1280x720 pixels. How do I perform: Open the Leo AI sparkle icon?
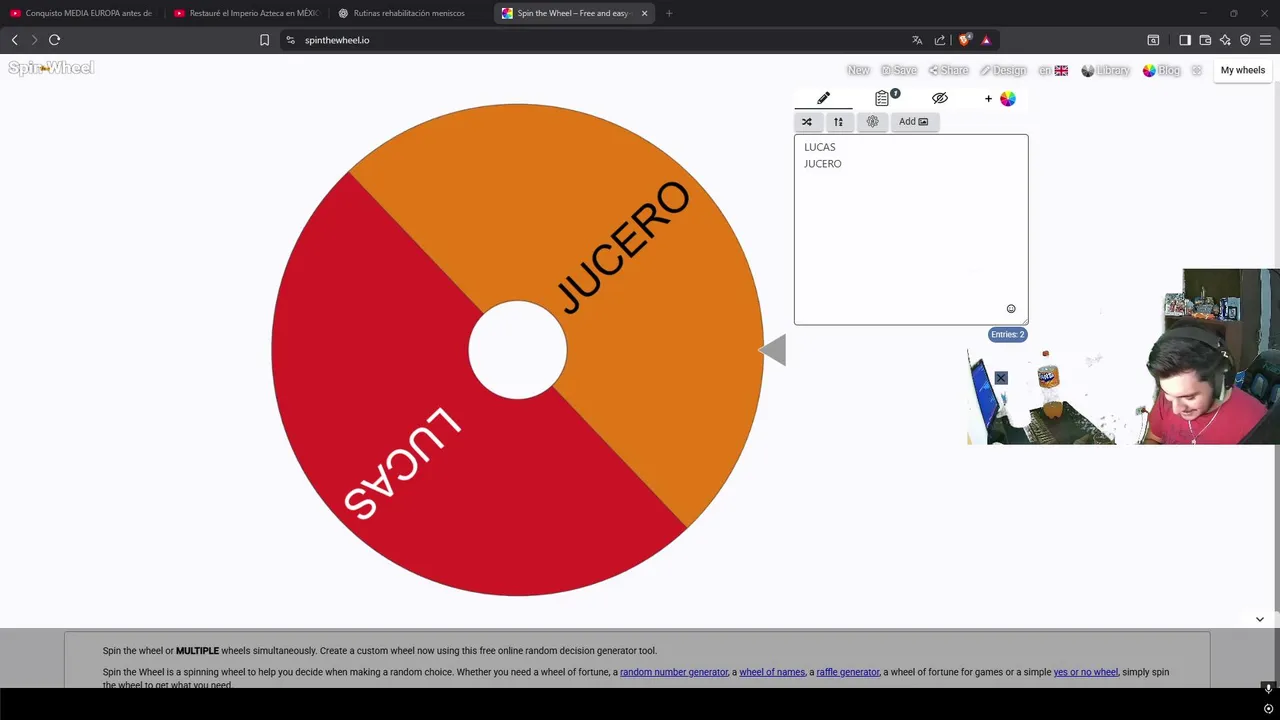point(1225,40)
